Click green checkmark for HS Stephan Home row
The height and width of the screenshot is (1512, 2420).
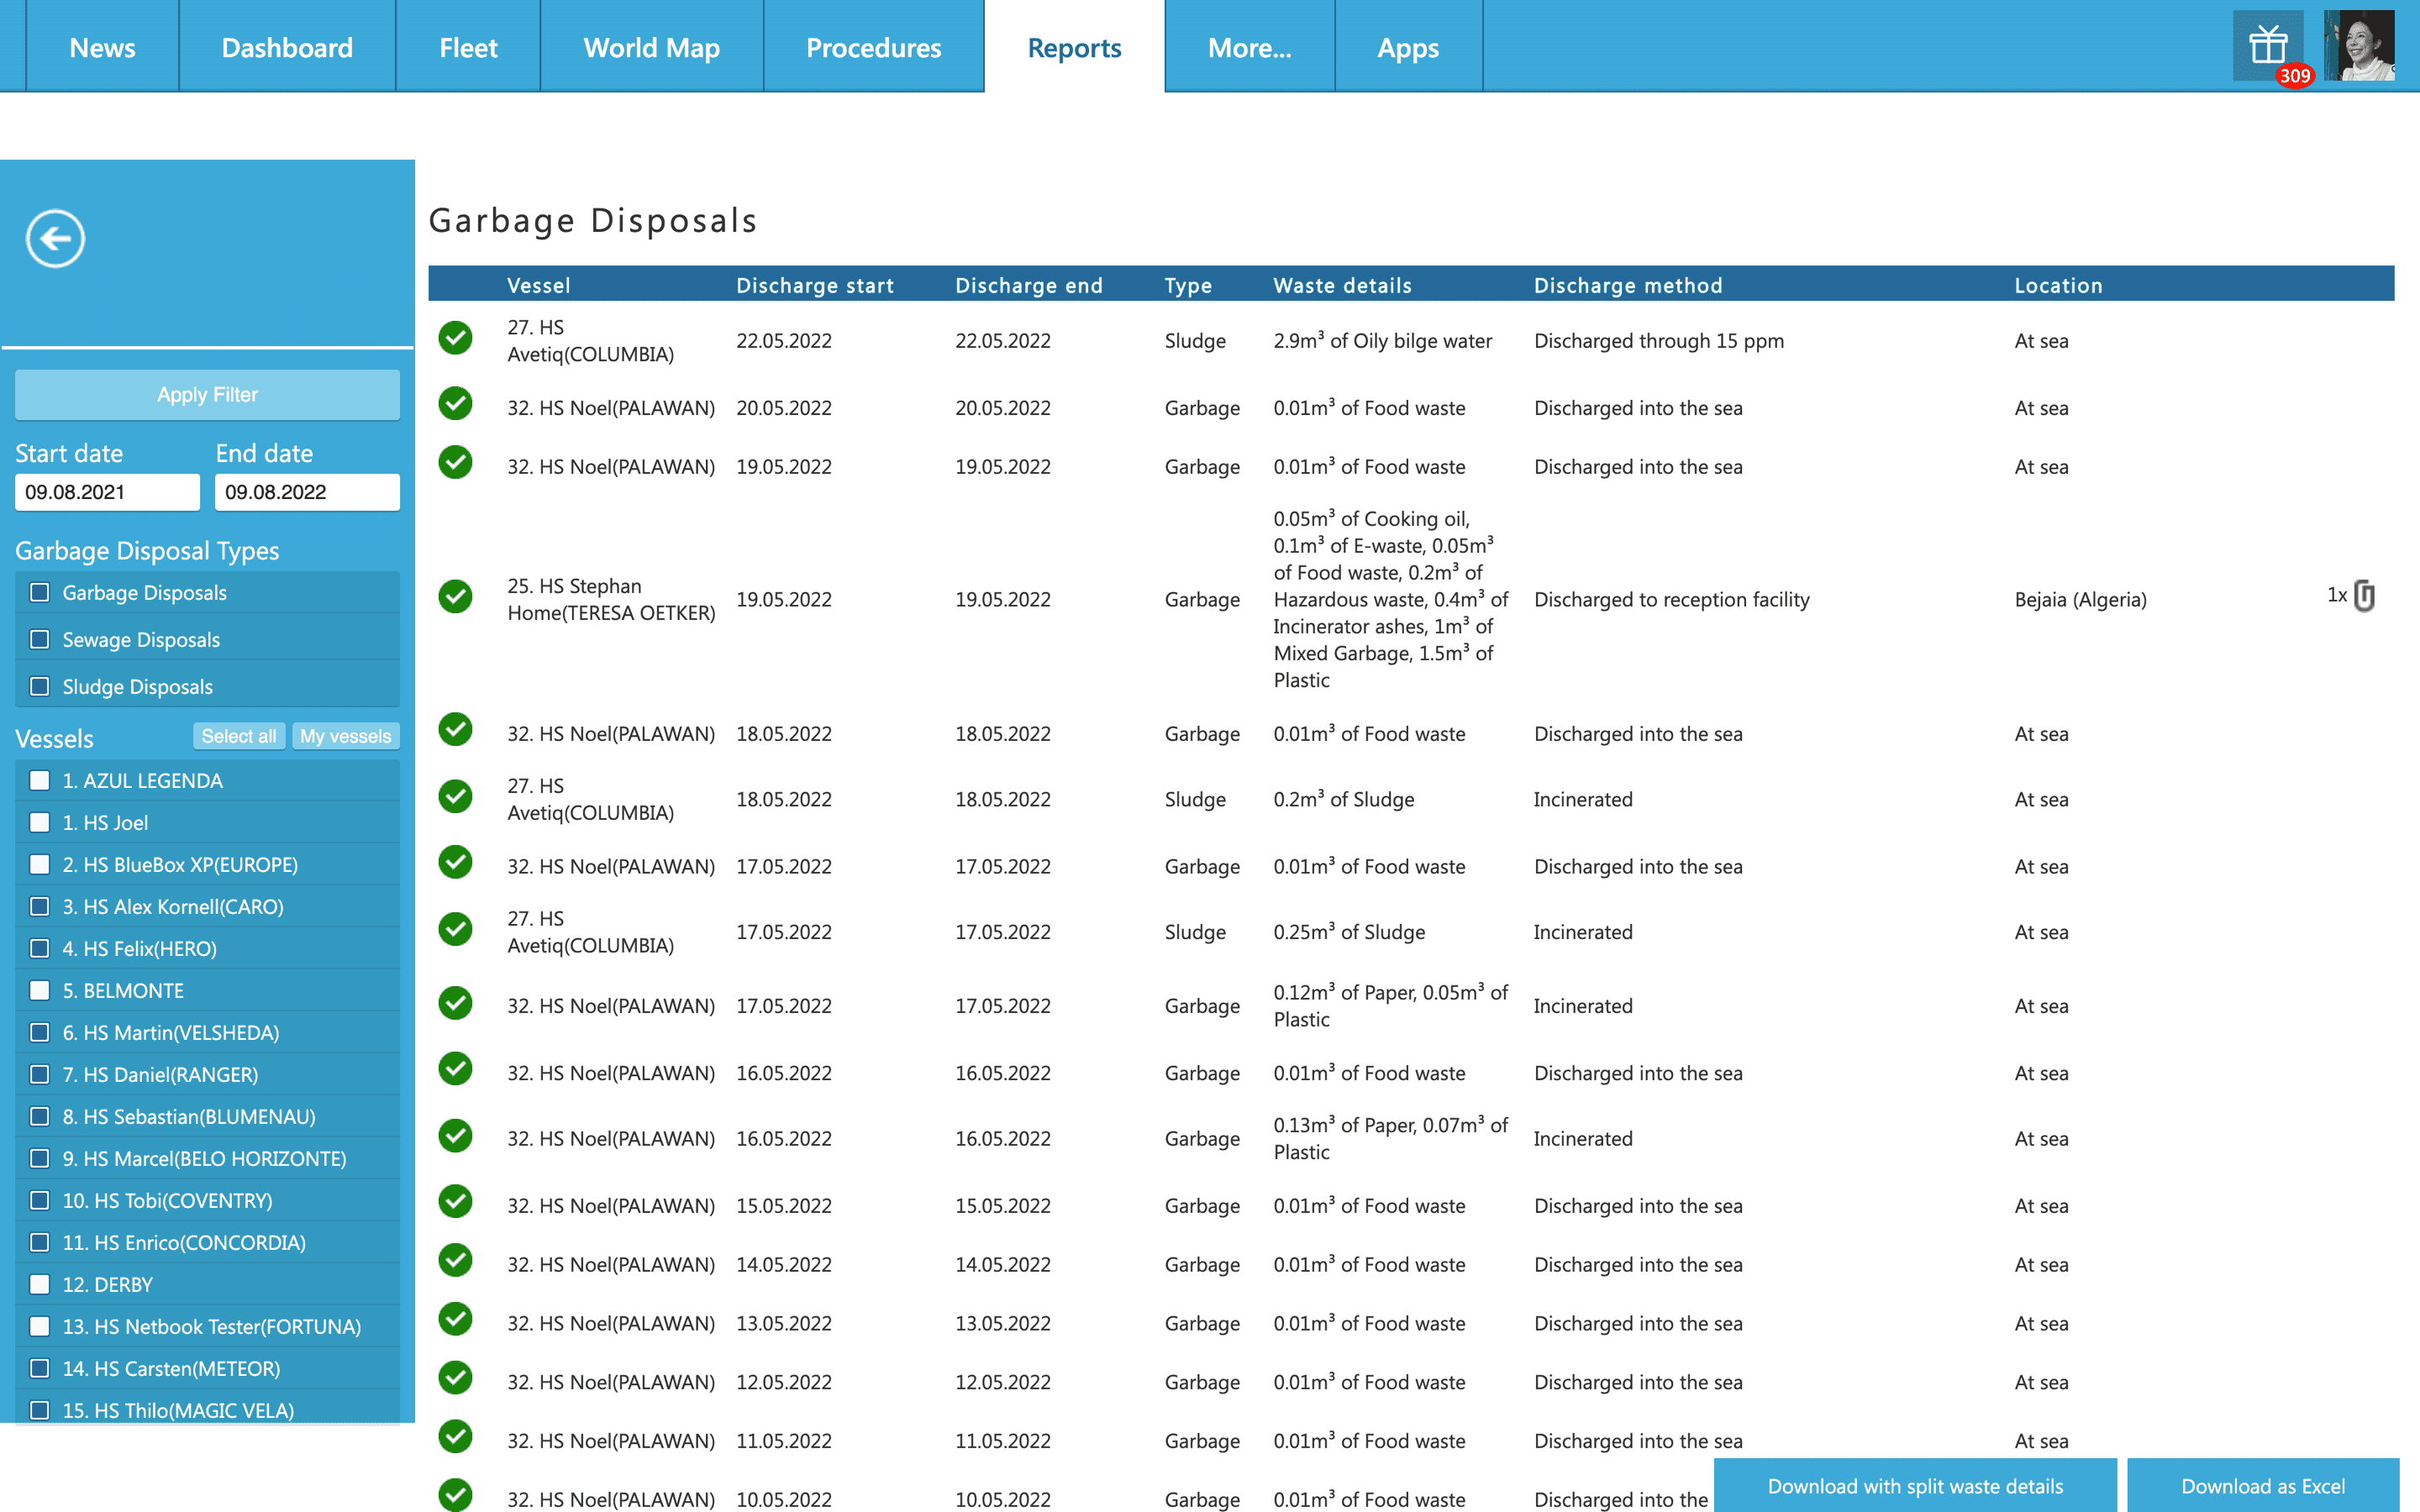coord(455,597)
